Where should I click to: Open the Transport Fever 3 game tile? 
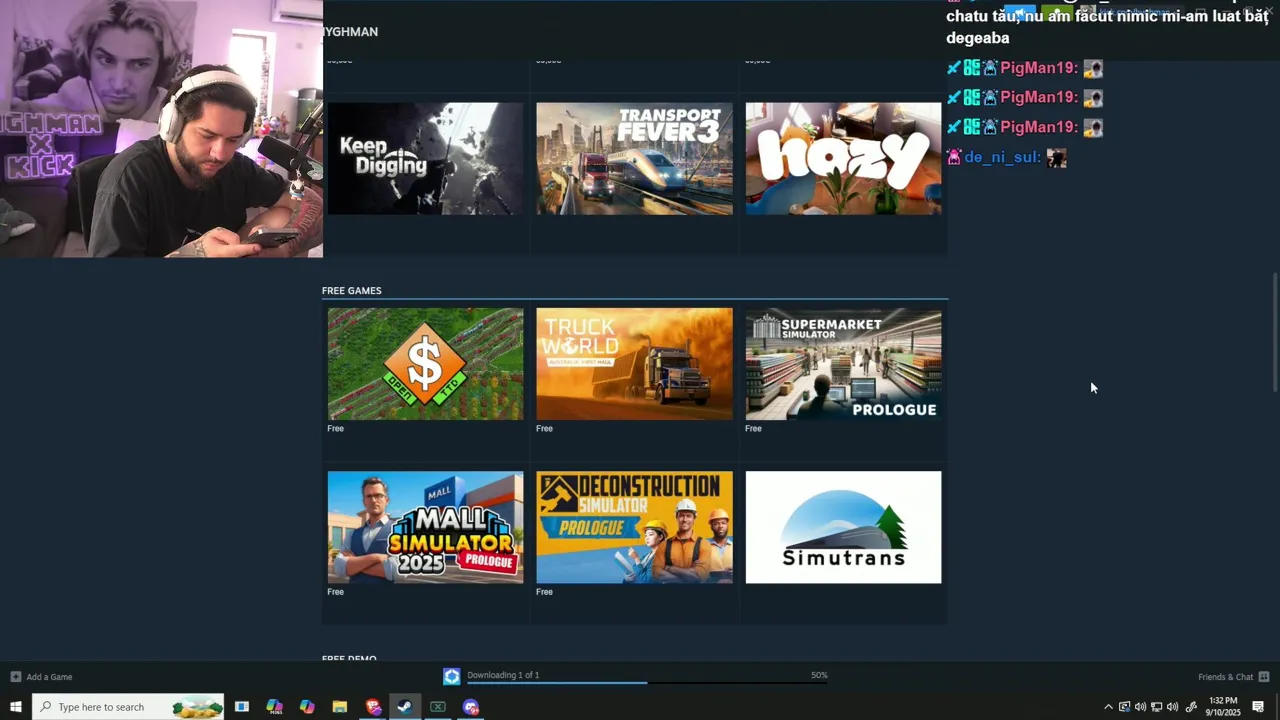coord(634,158)
